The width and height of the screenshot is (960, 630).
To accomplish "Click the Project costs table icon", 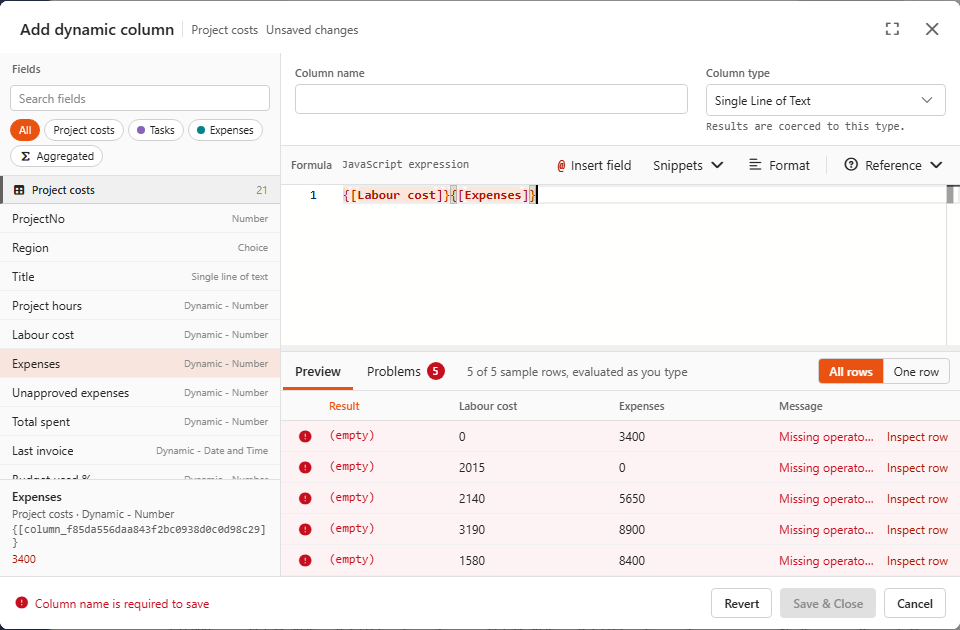I will click(19, 190).
